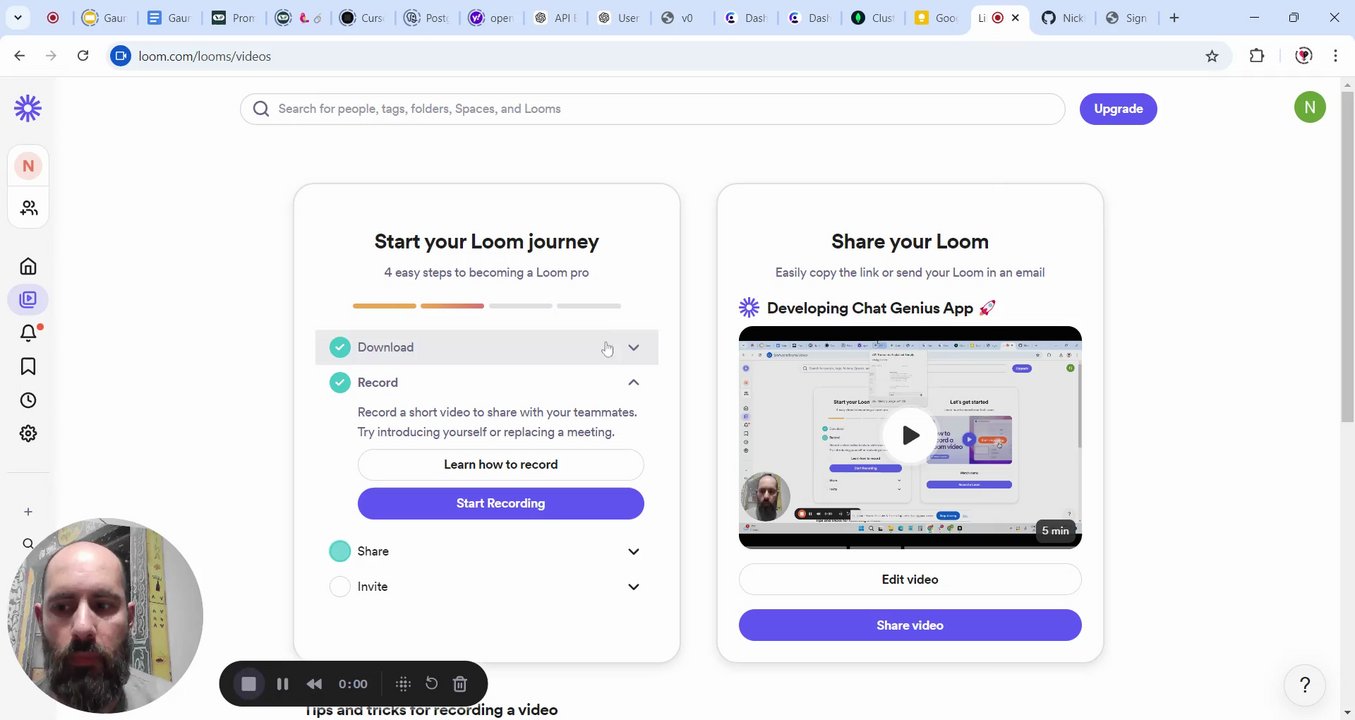
Task: Open Settings gear icon in the sidebar
Action: point(28,434)
